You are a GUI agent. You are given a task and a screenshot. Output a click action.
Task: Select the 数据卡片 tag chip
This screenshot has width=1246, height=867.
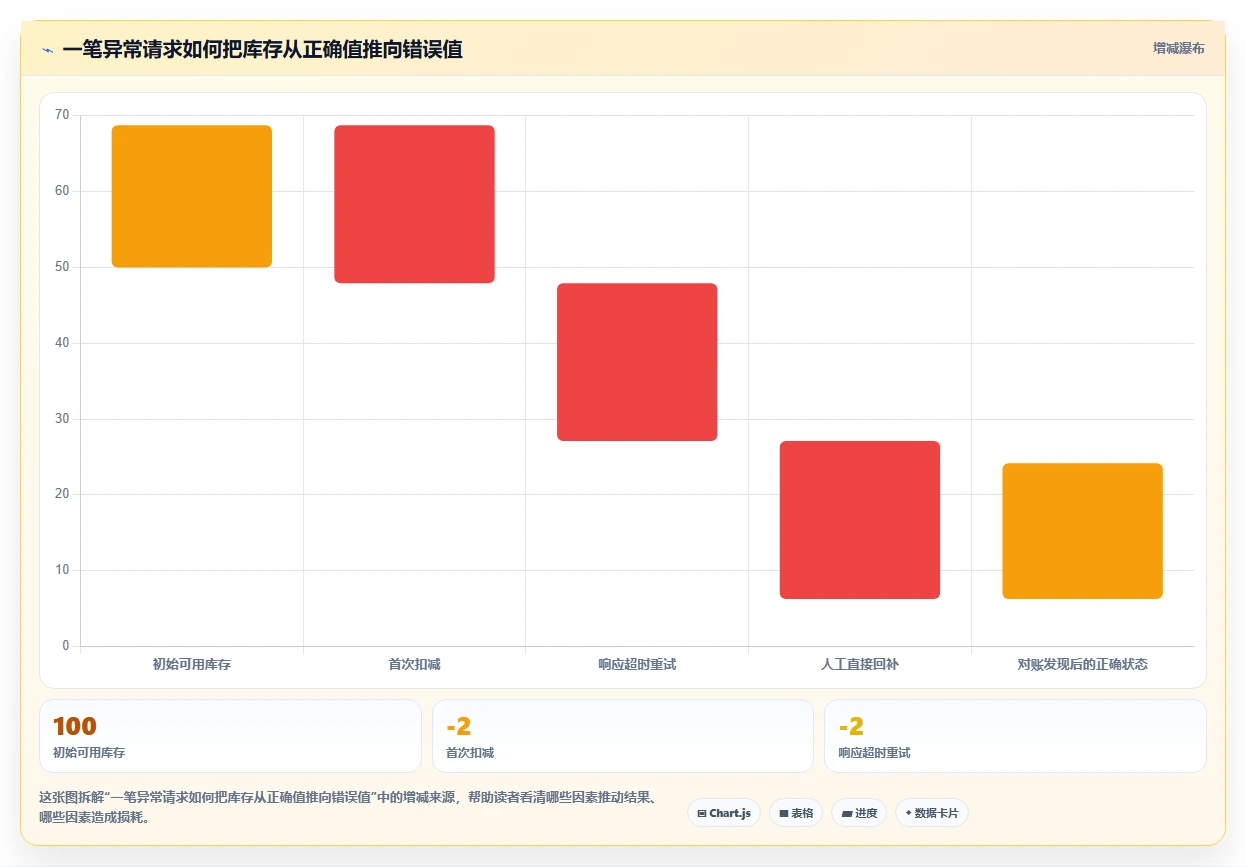[932, 813]
